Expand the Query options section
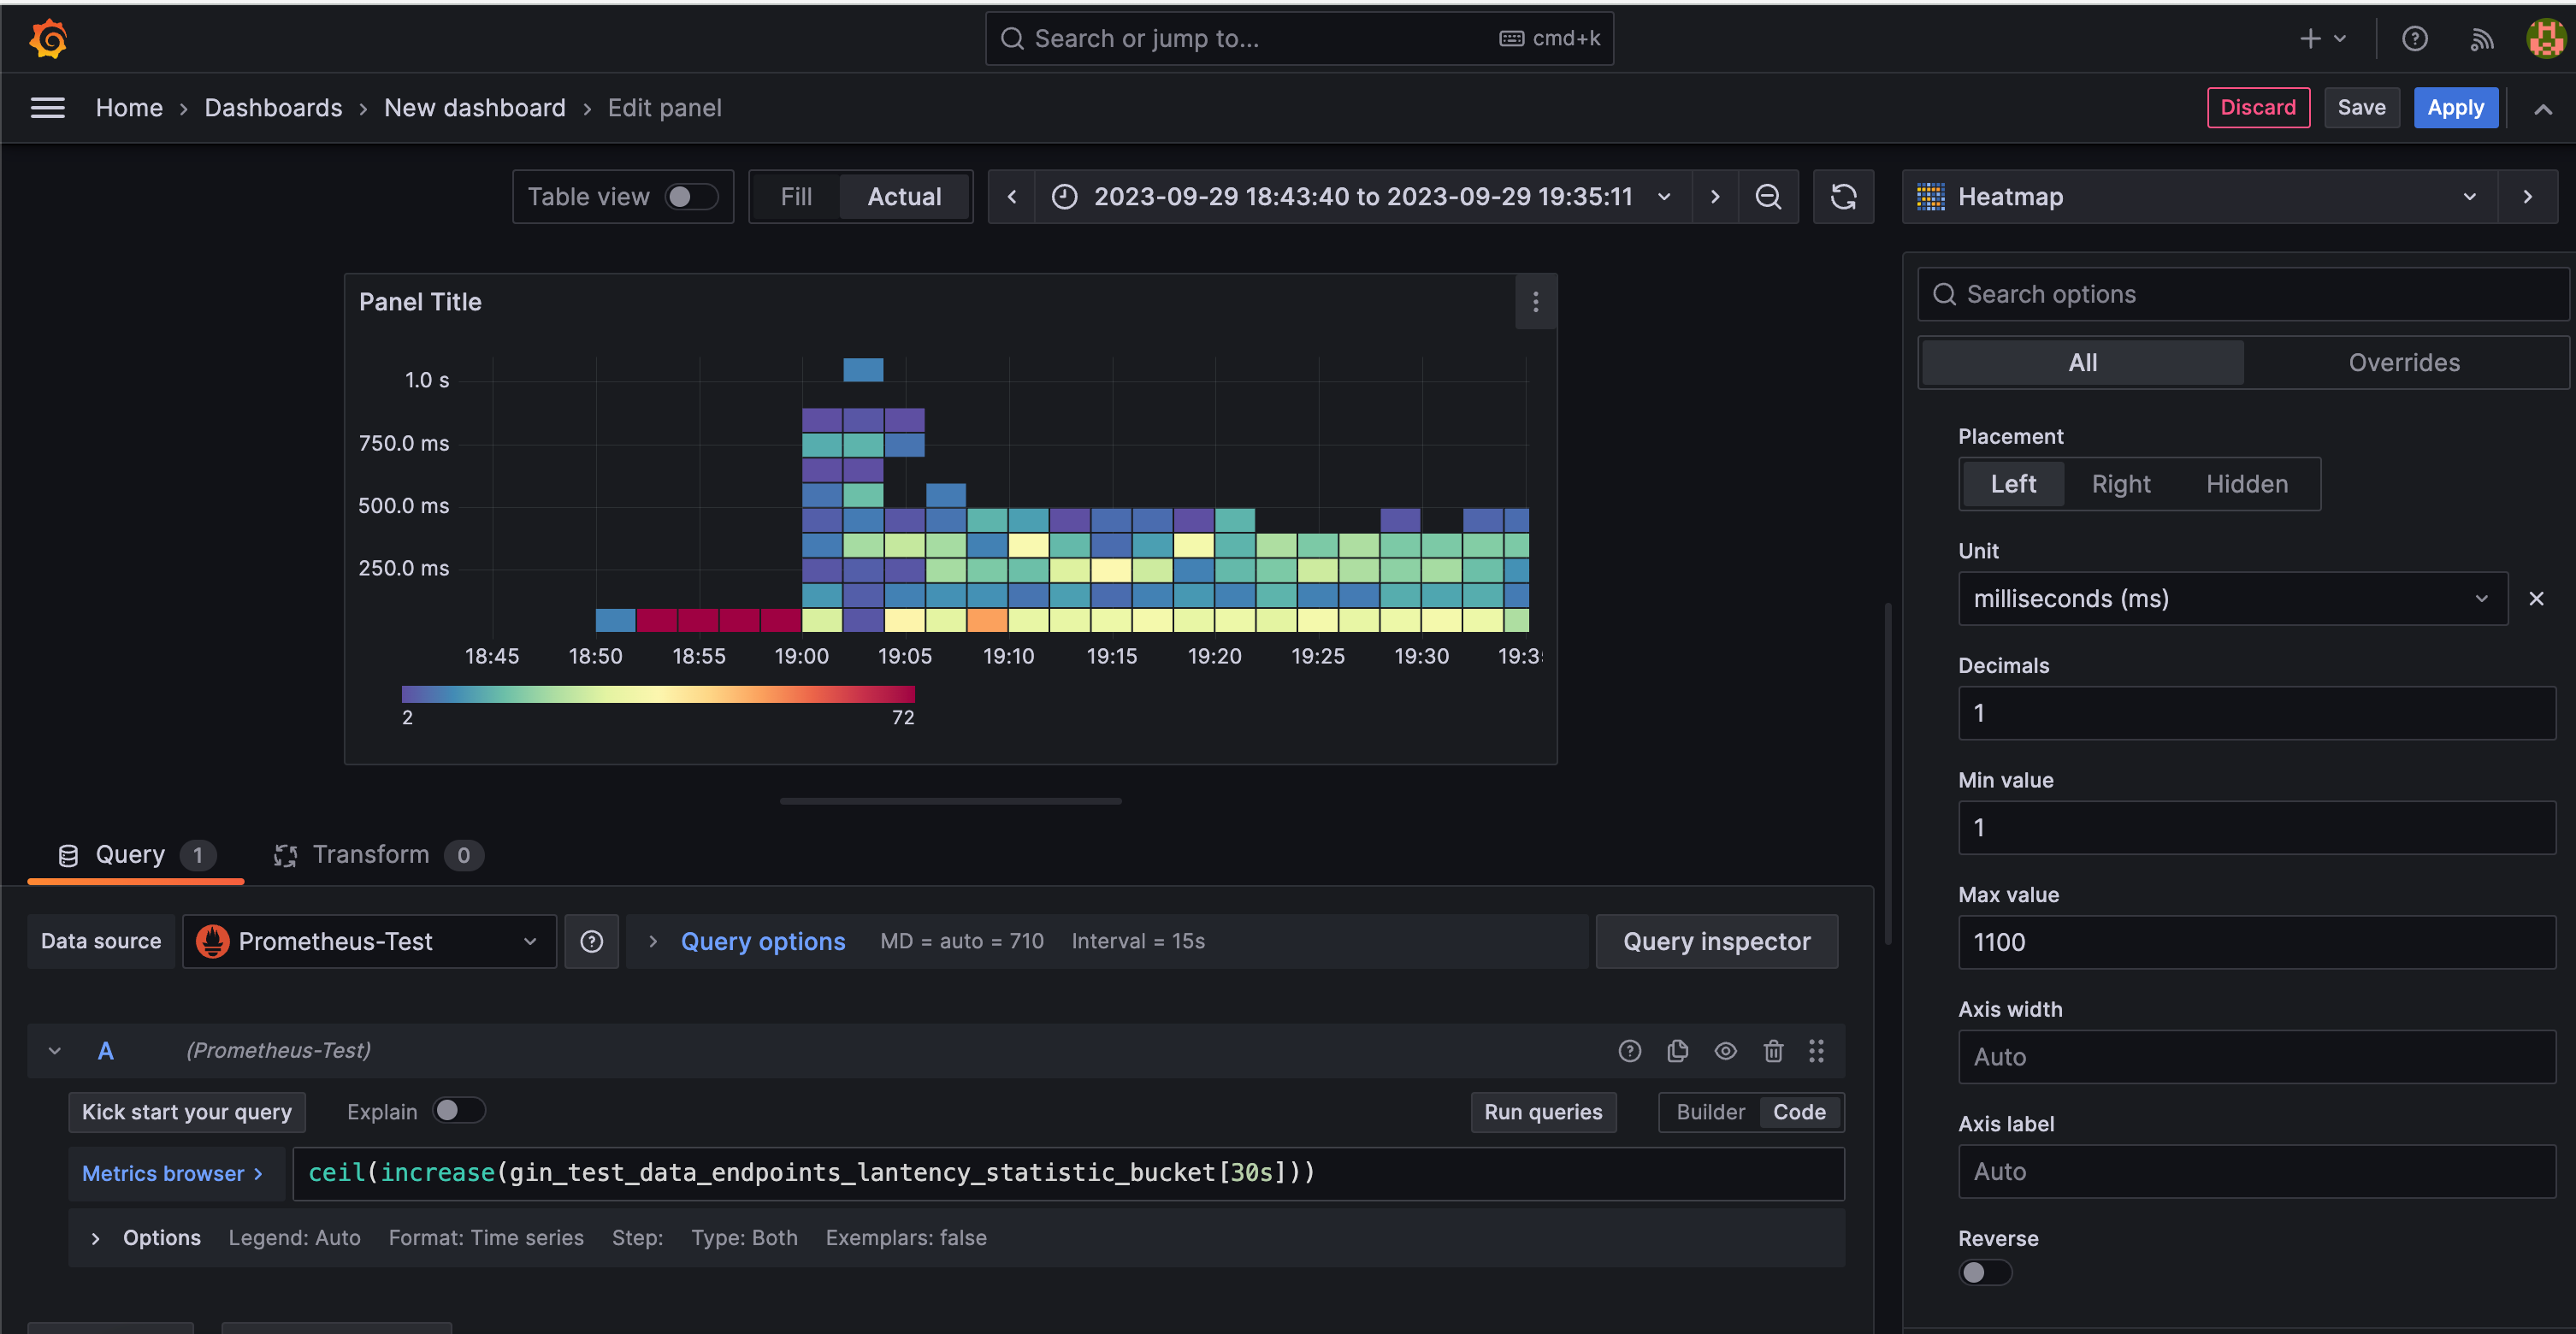Screen dimensions: 2576x1334 [x=764, y=939]
